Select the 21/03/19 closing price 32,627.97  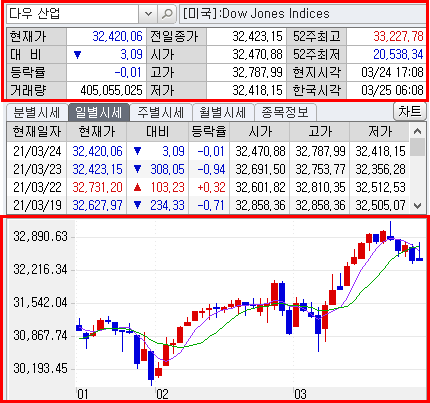tap(98, 205)
